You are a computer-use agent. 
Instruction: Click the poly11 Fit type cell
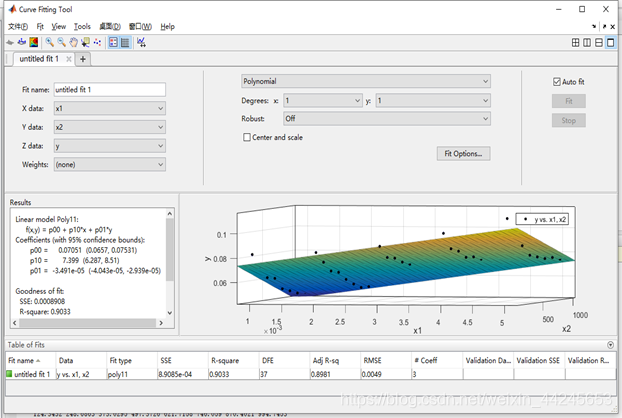(x=132, y=374)
